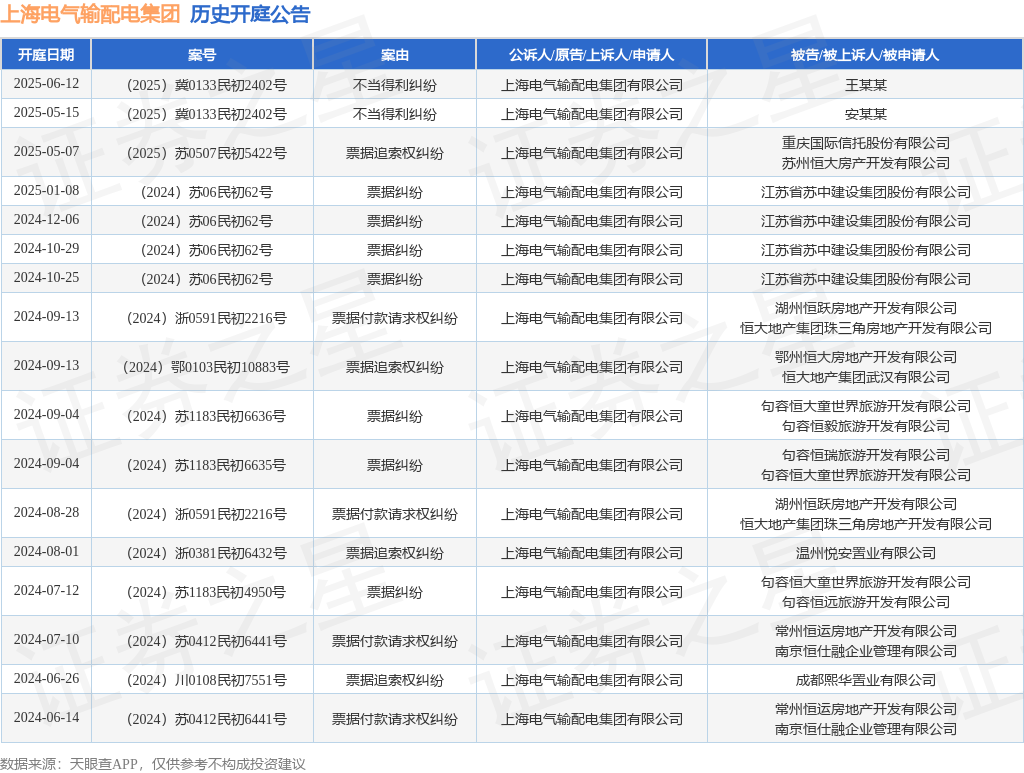1024x773 pixels.
Task: Select the date cell 2025-01-08
Action: click(46, 191)
